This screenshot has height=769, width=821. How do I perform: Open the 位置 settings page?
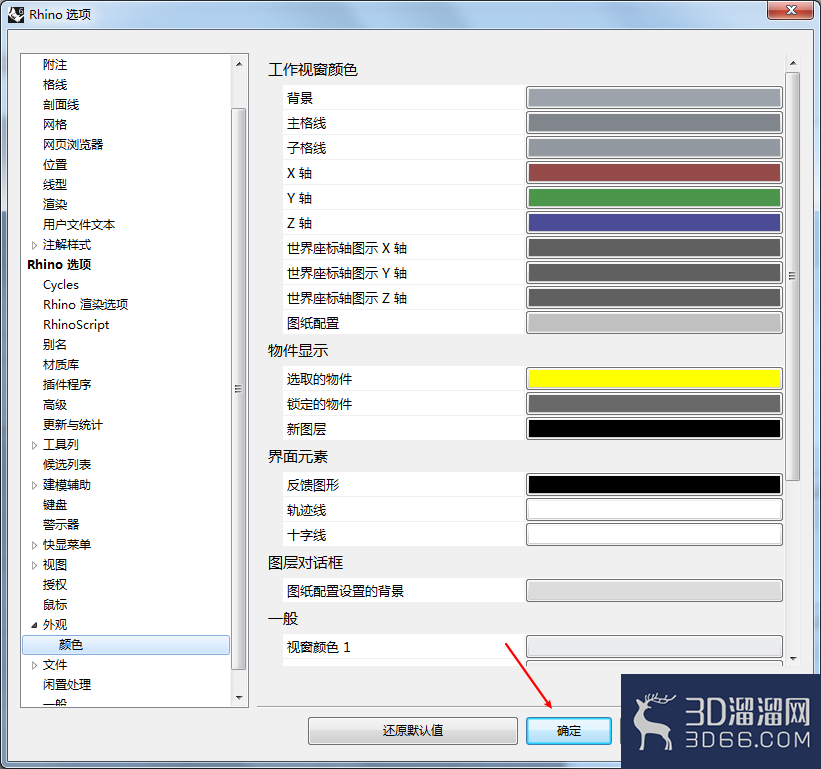coord(55,164)
